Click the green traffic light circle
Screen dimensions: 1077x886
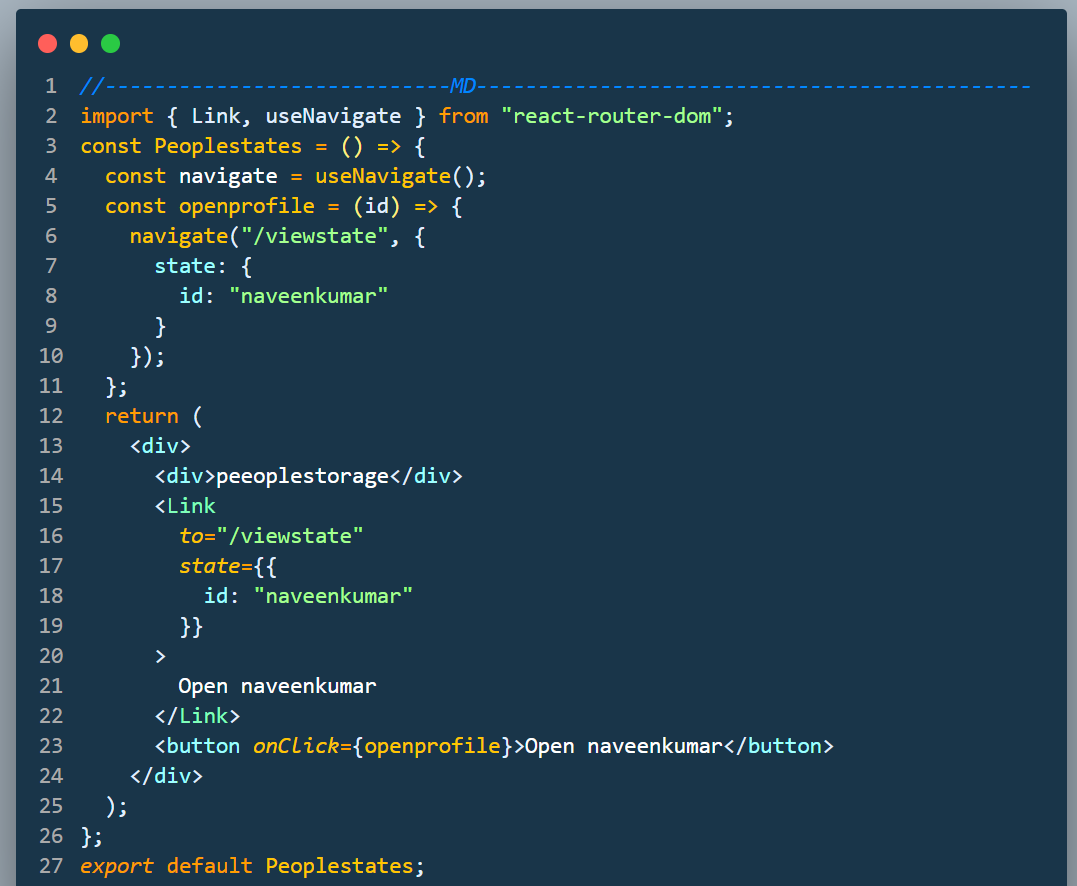(110, 43)
